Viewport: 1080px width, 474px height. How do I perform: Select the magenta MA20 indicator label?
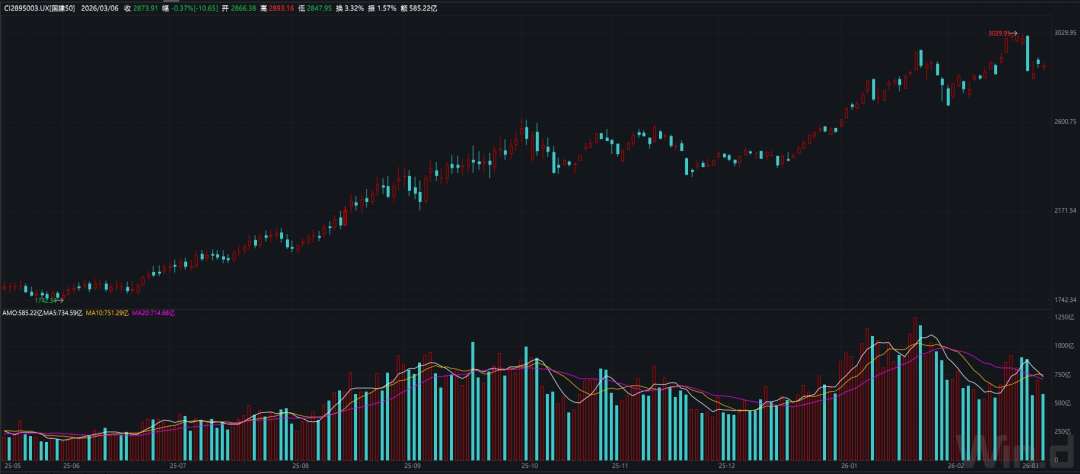tap(154, 313)
